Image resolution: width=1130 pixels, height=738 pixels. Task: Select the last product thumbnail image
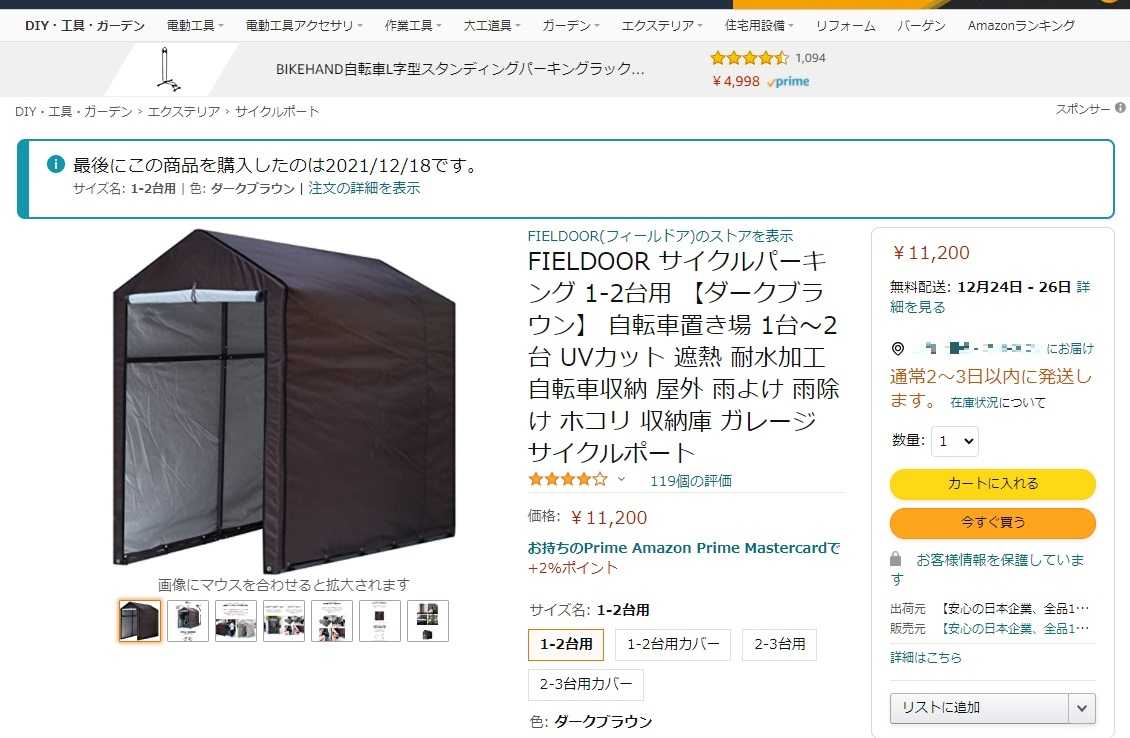click(x=428, y=621)
